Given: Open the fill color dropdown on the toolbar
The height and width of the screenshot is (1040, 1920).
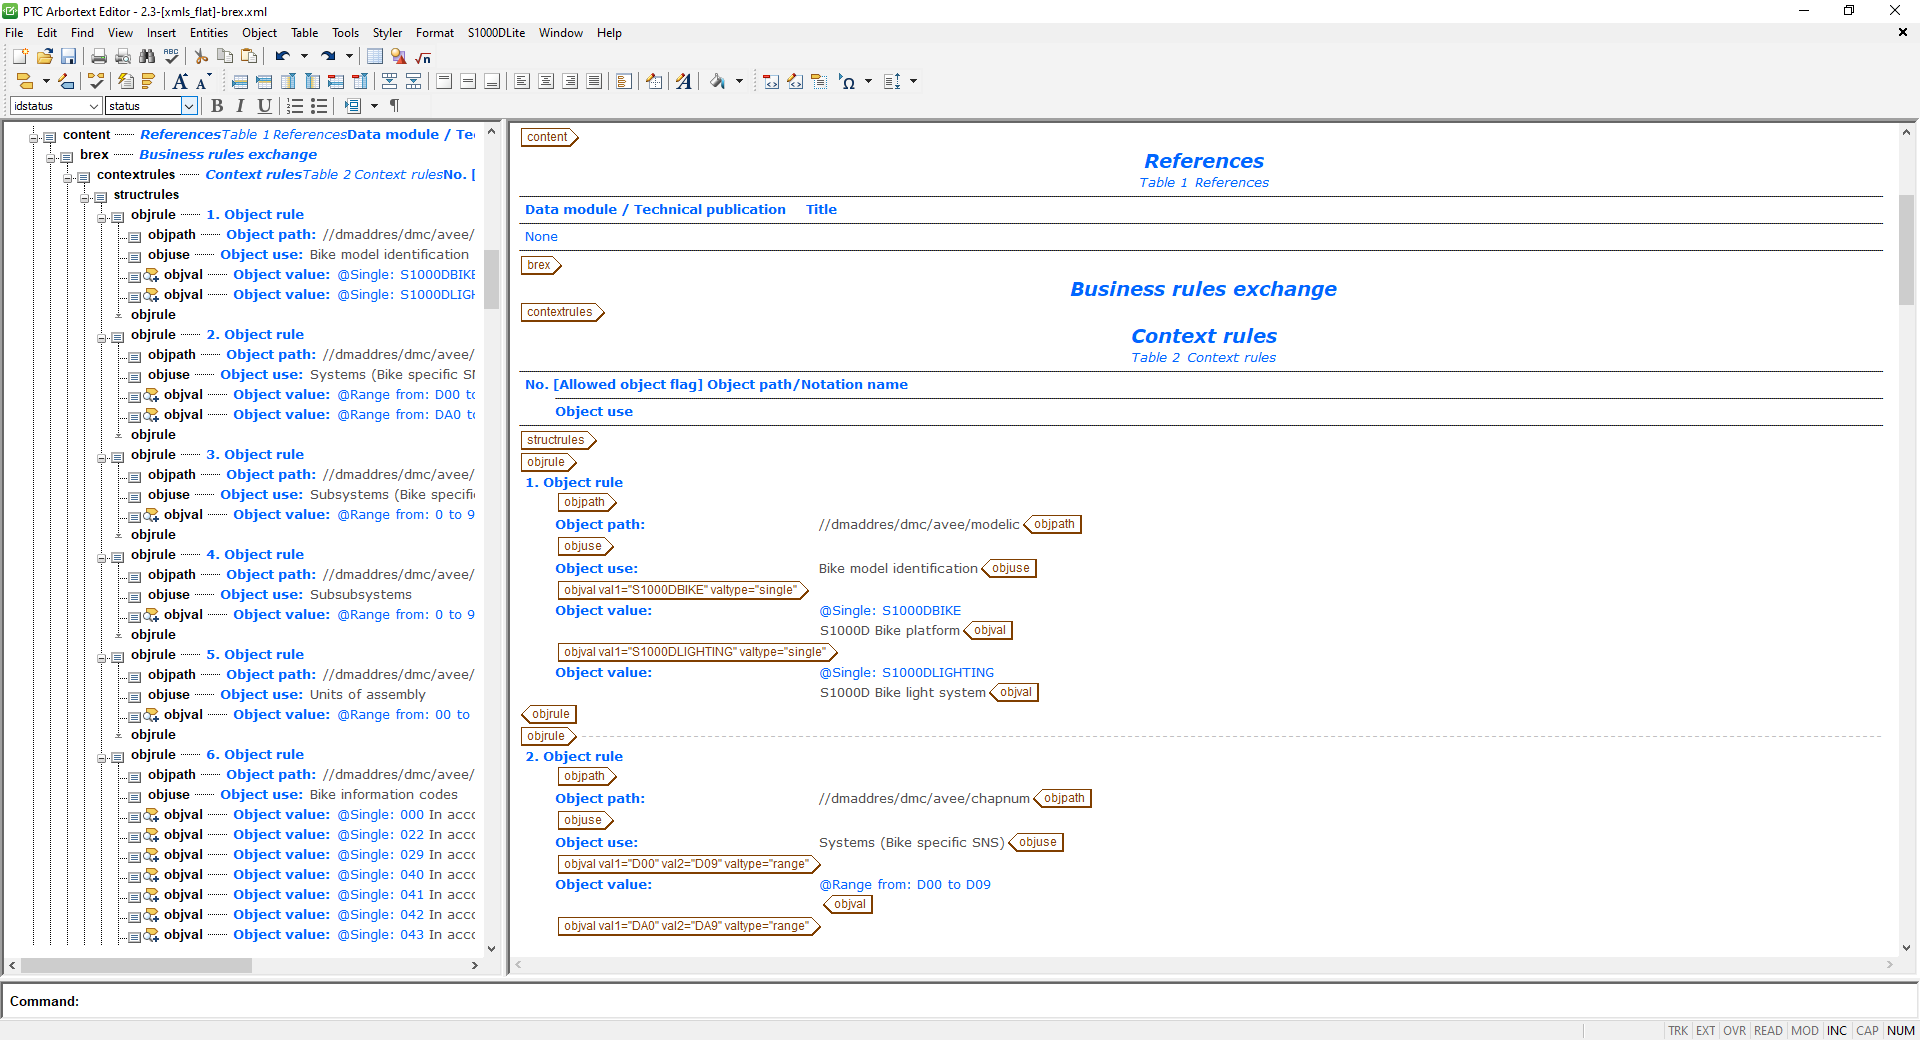Looking at the screenshot, I should (739, 82).
